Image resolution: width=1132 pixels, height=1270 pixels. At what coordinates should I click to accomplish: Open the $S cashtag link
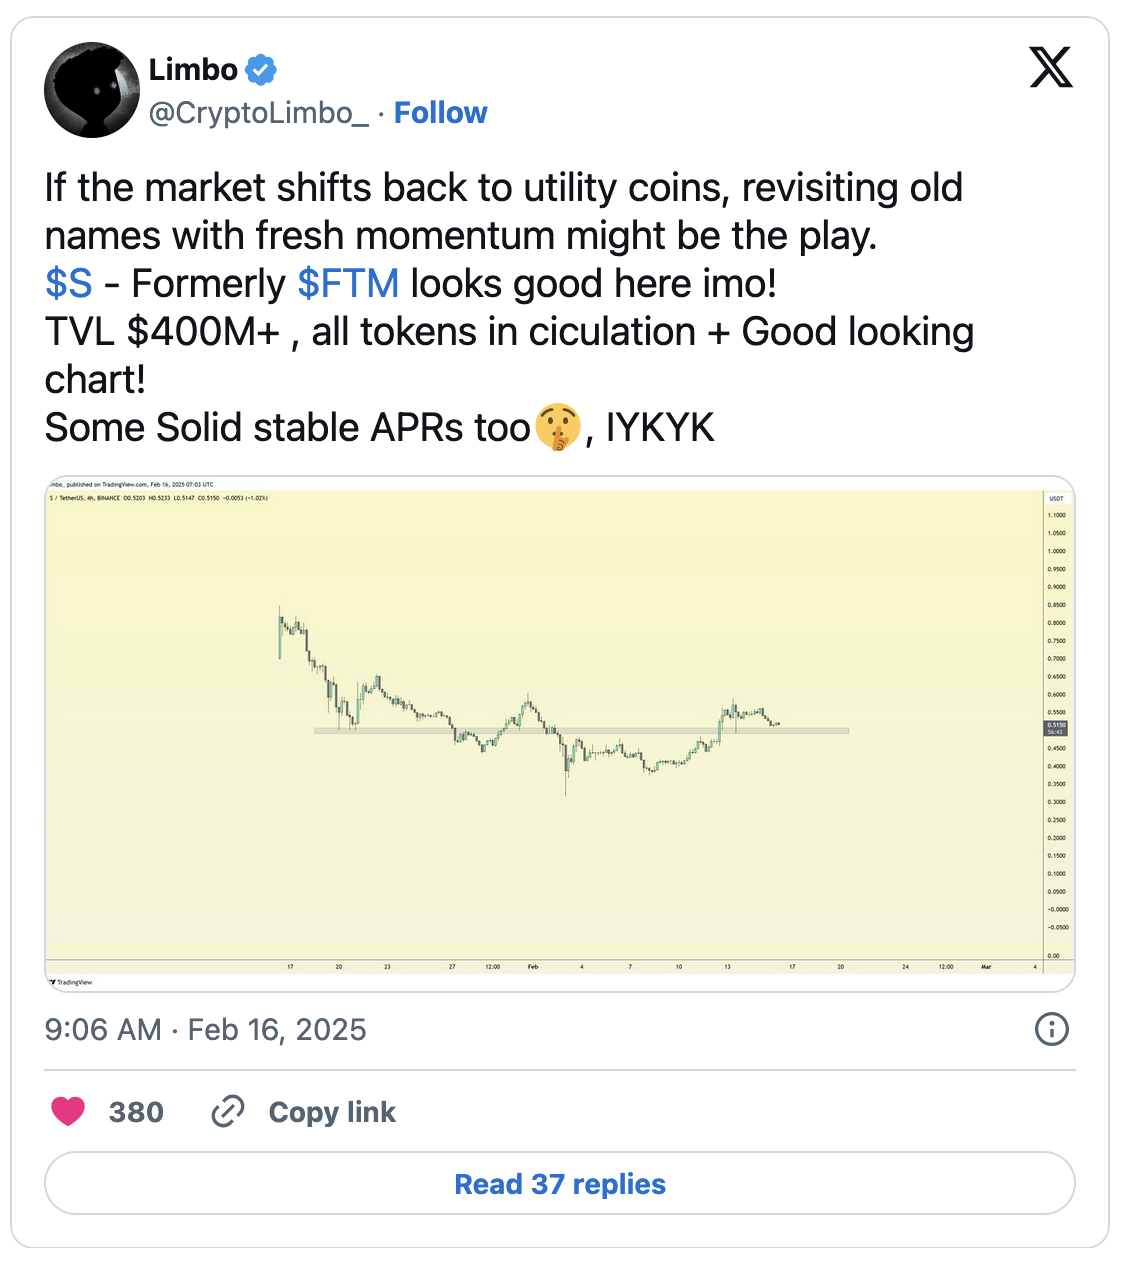pos(69,284)
